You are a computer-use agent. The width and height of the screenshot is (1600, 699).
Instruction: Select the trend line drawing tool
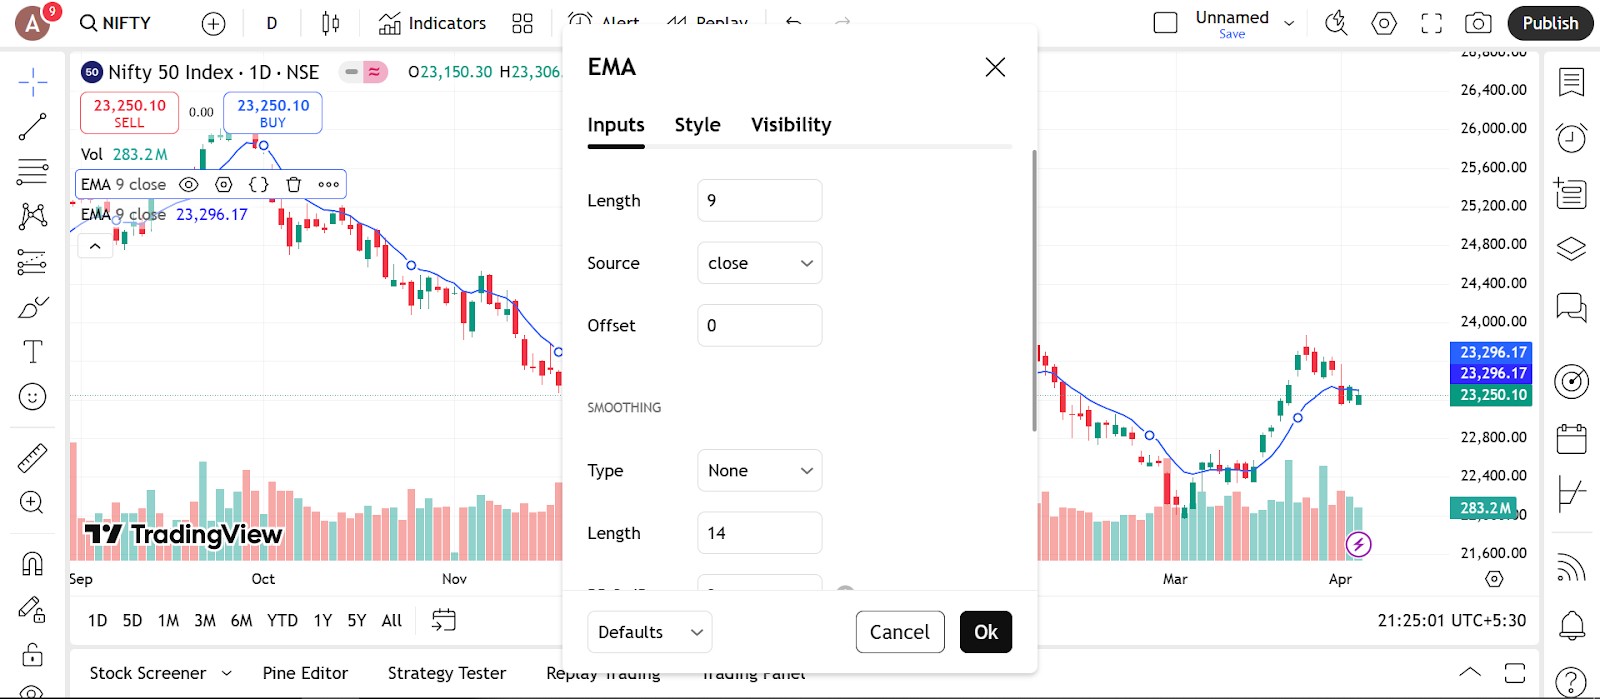coord(32,127)
